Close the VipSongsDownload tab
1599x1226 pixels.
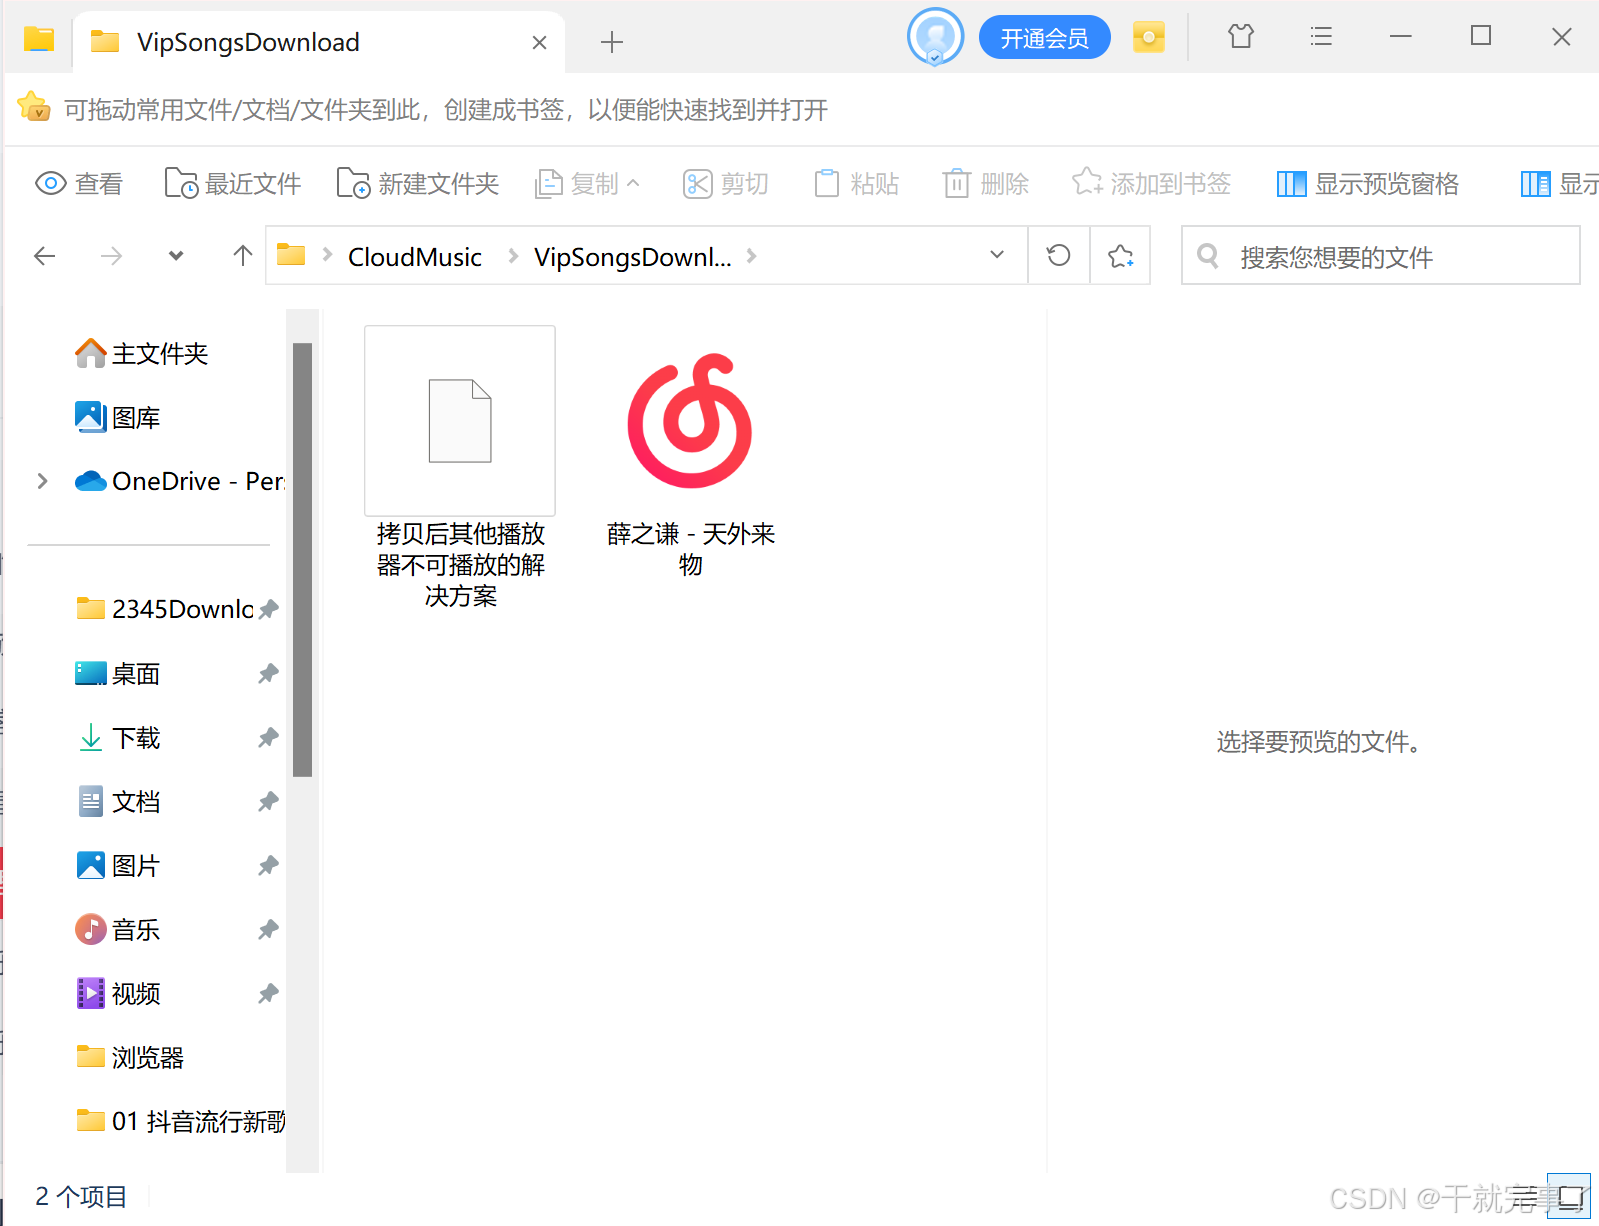[x=539, y=42]
